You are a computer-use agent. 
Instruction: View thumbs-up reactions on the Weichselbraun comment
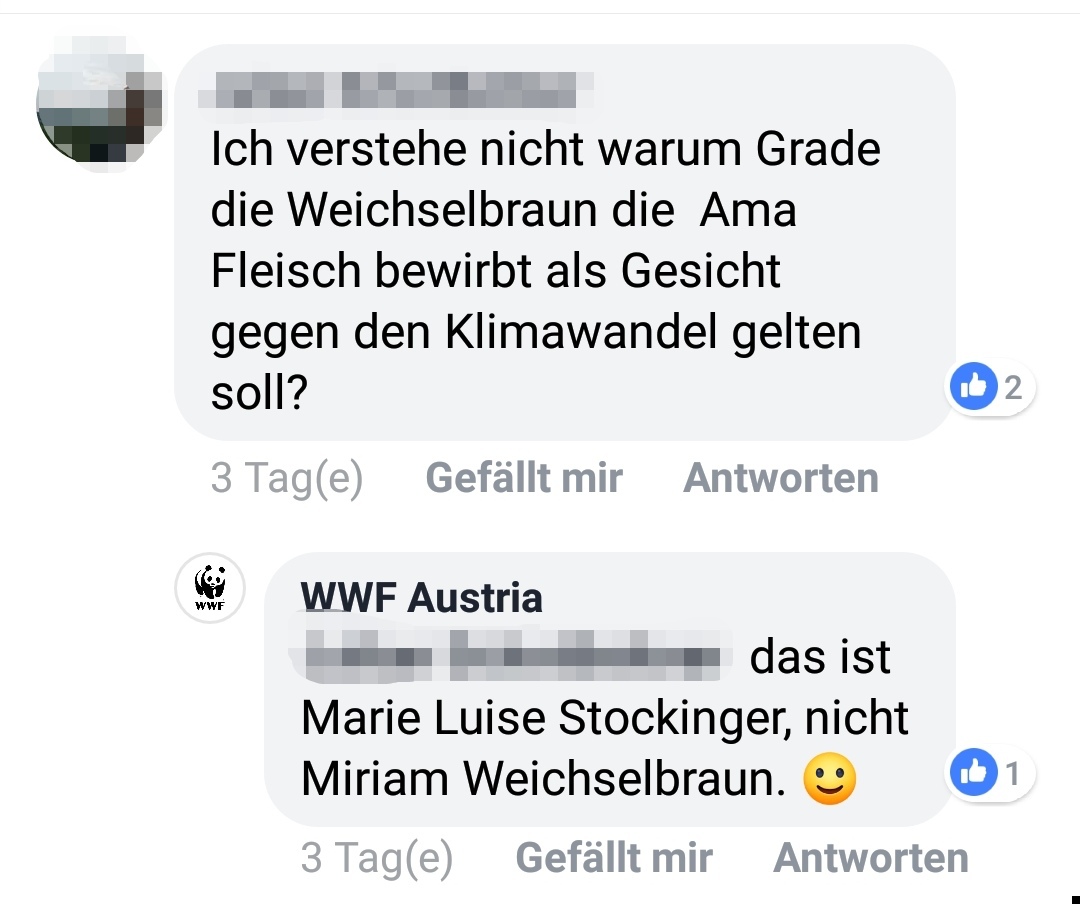coord(974,386)
